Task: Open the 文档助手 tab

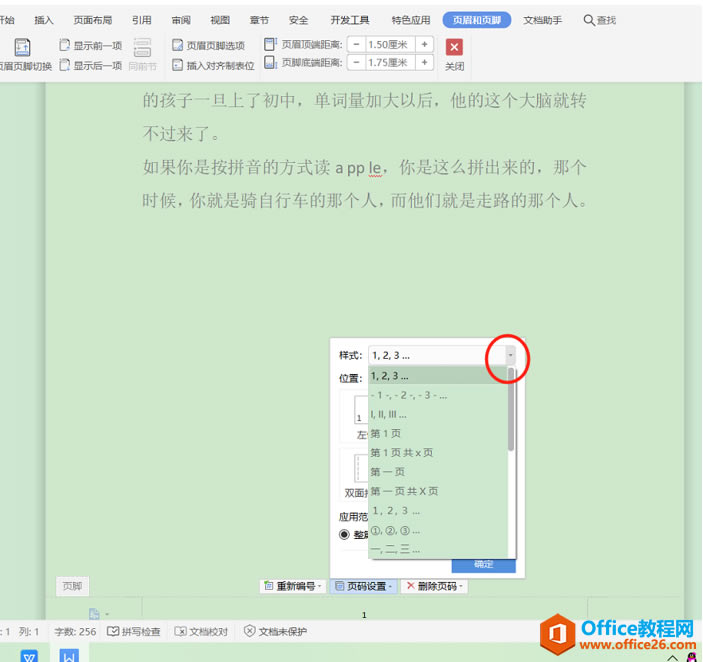Action: [542, 20]
